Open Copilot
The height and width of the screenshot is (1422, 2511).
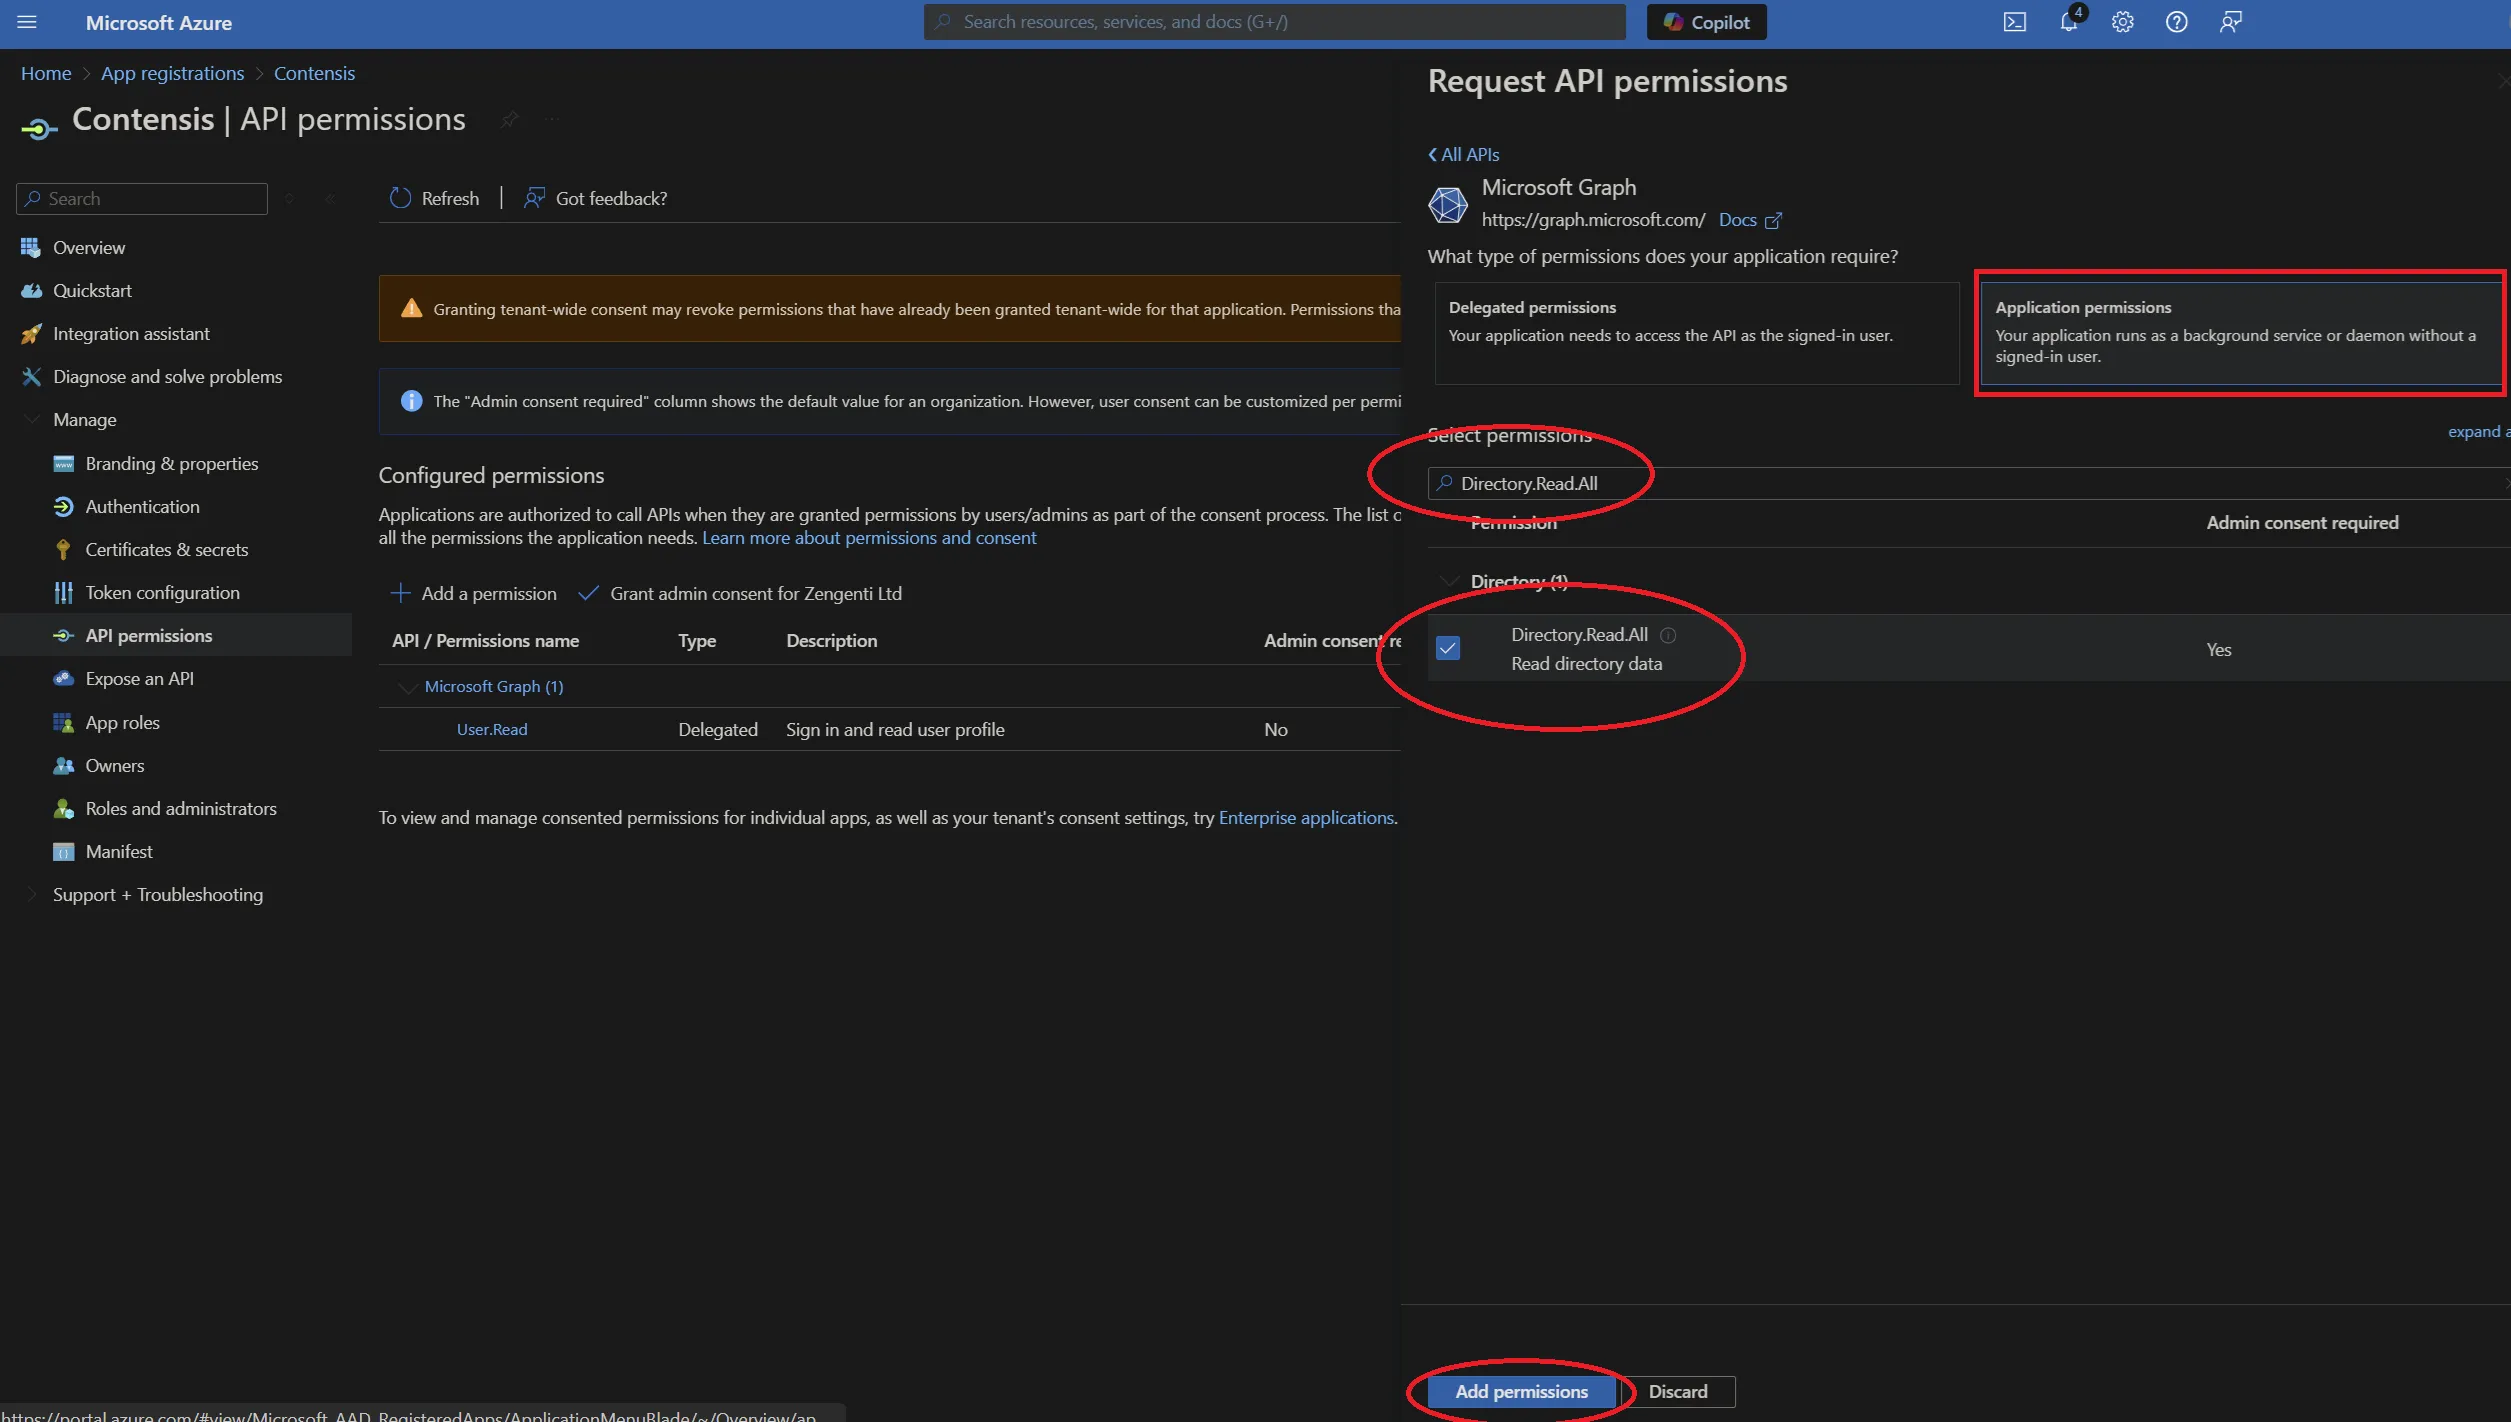click(1706, 22)
